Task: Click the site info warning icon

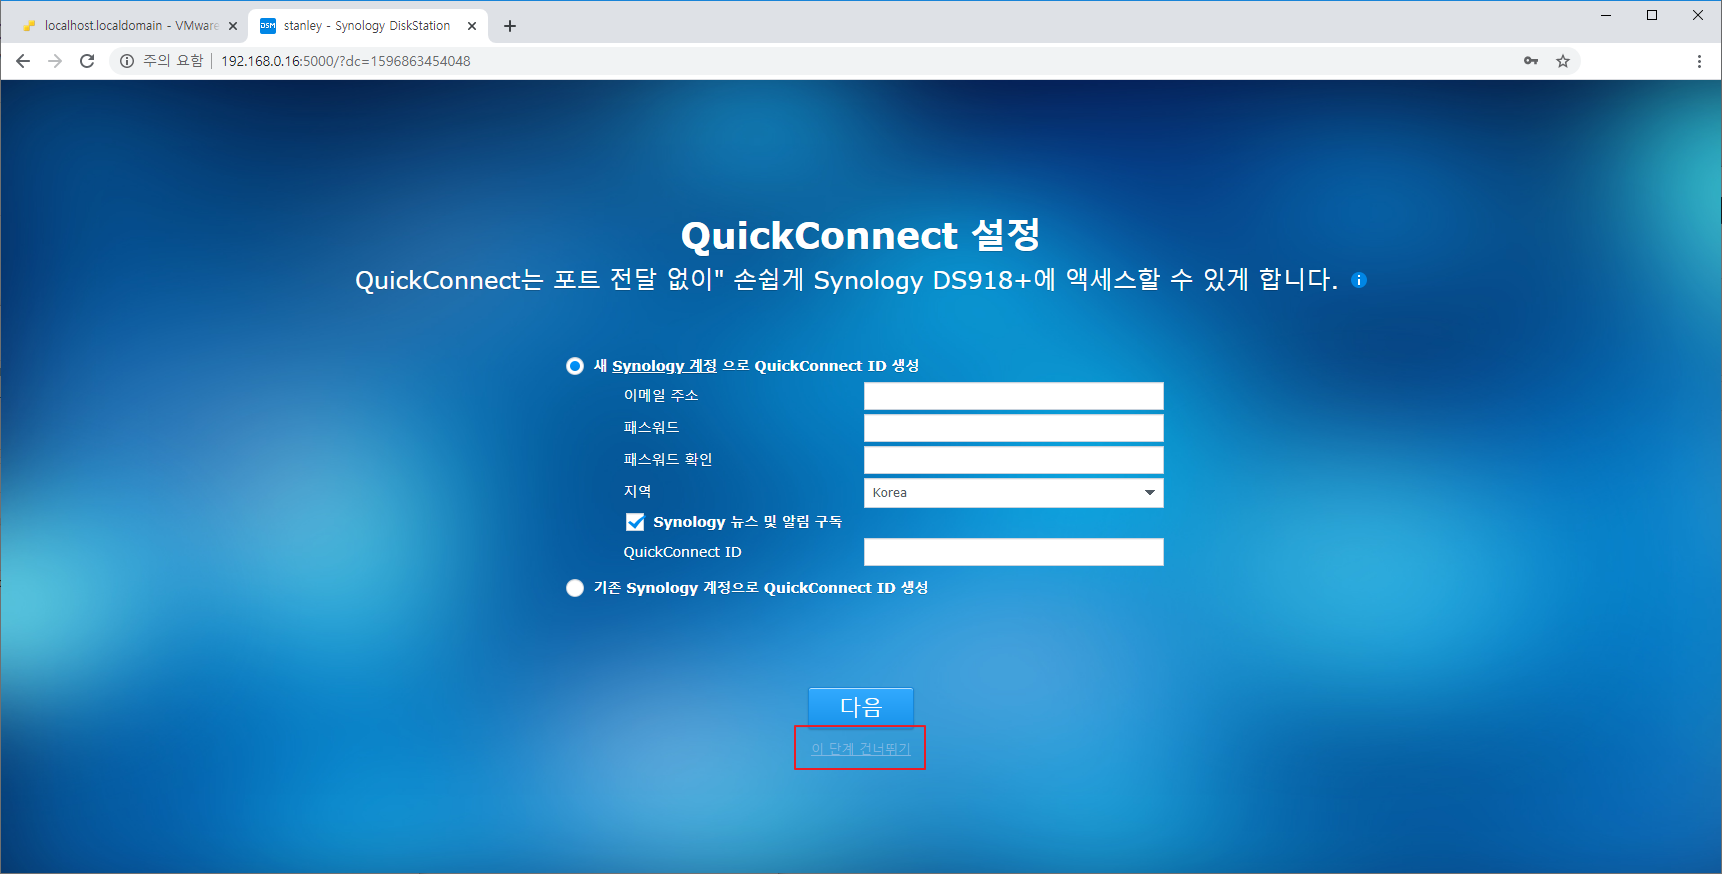Action: click(127, 61)
